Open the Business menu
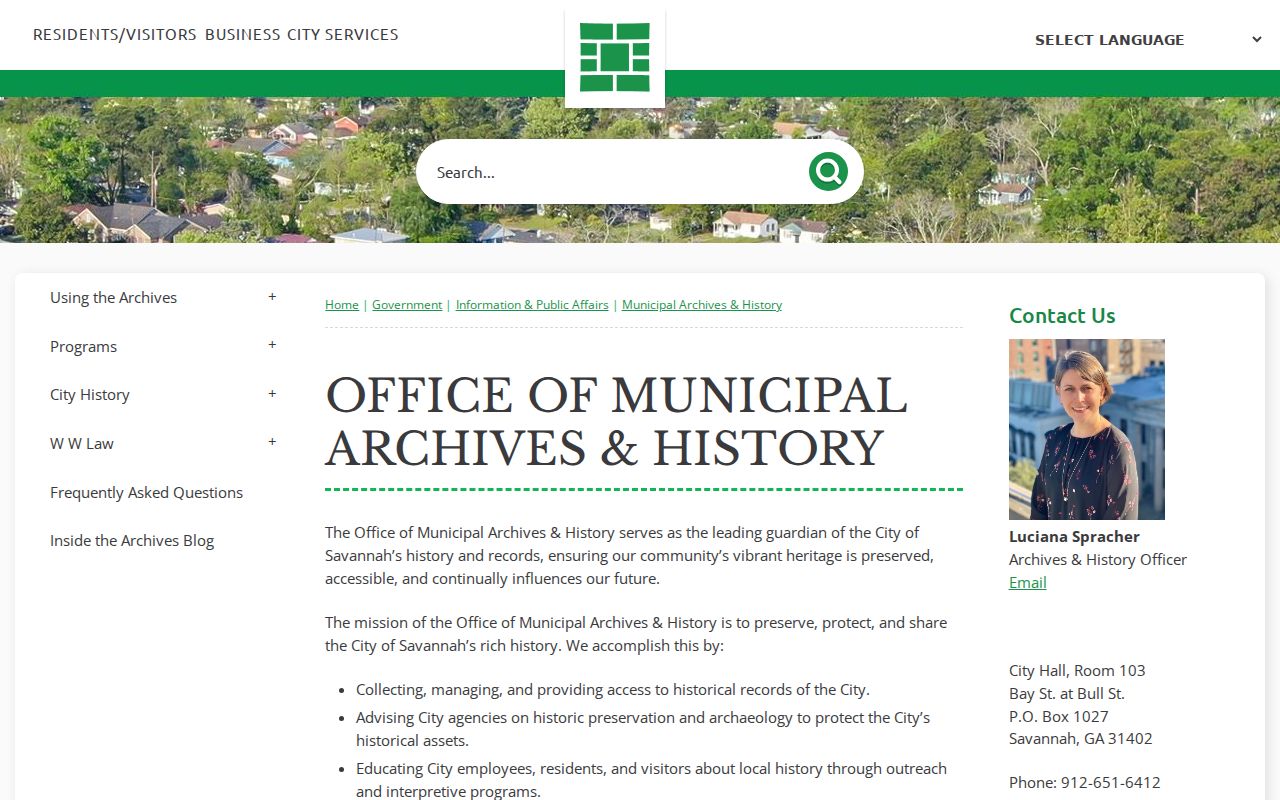The height and width of the screenshot is (800, 1280). 243,35
